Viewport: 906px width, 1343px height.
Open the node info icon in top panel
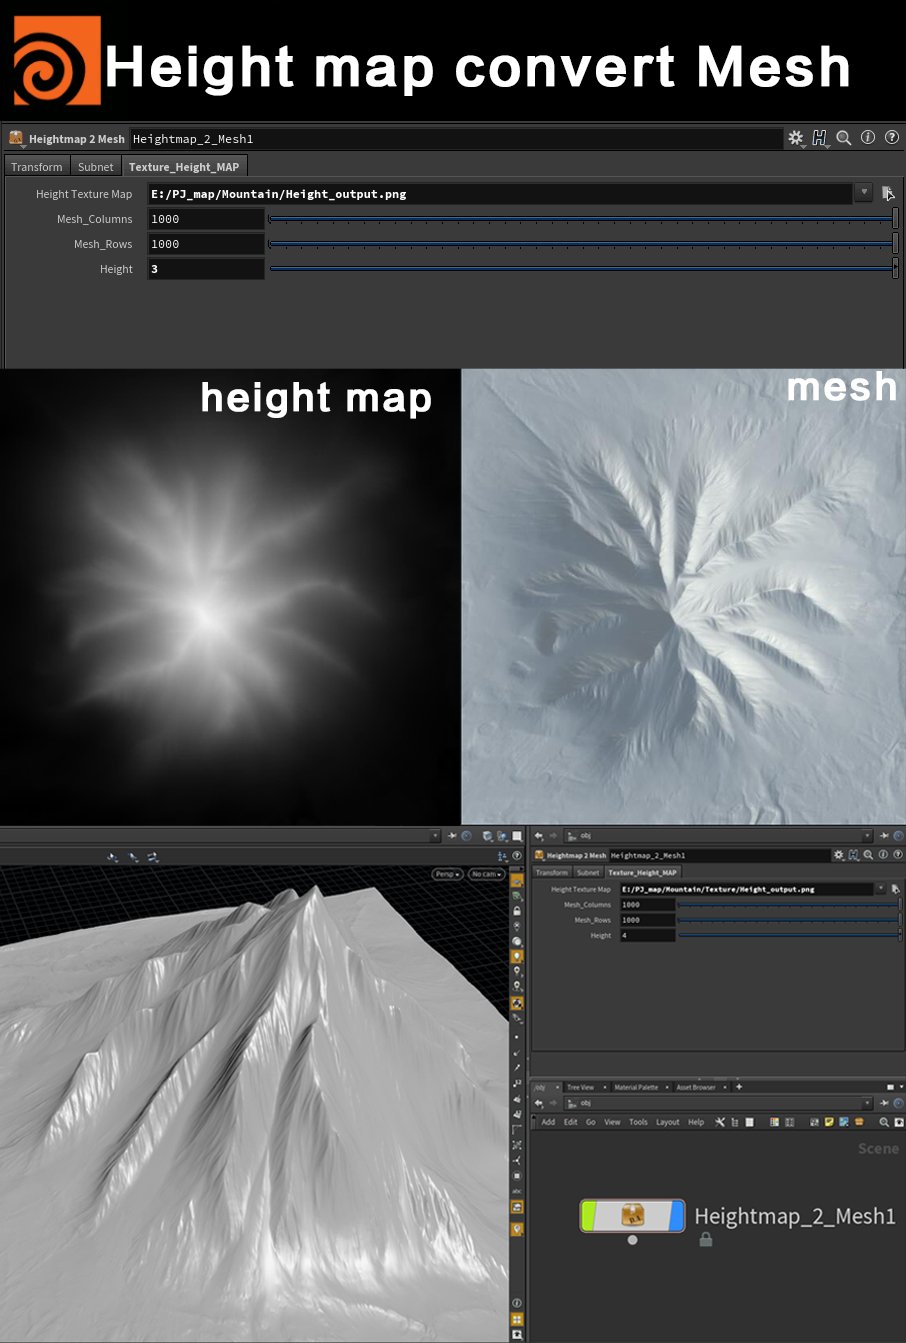[868, 138]
